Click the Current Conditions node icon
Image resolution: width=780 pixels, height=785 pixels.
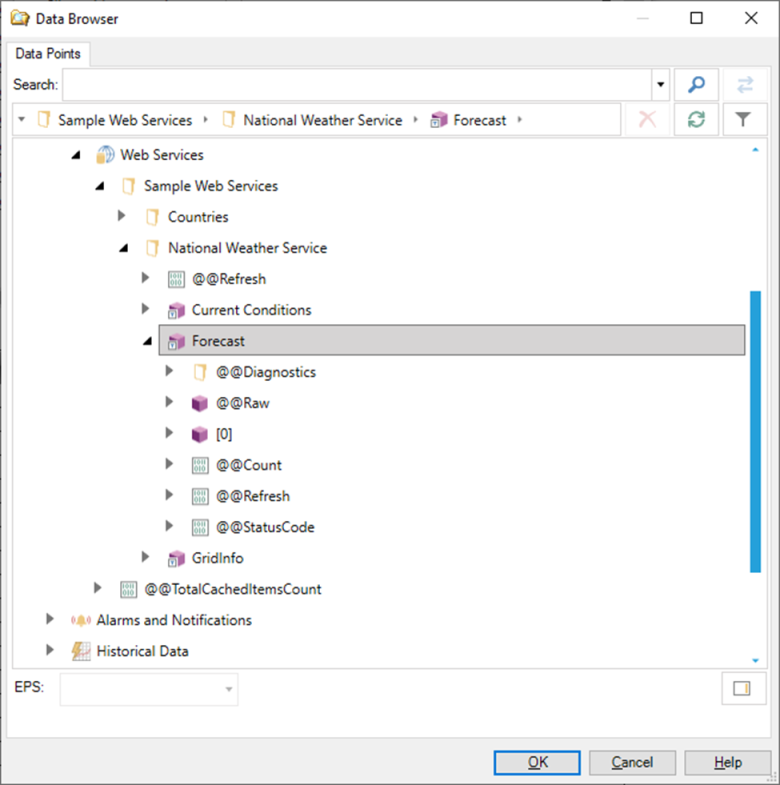(176, 310)
